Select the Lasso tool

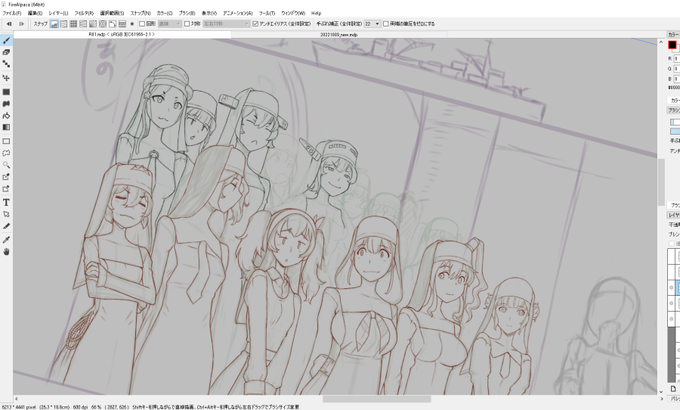6,153
